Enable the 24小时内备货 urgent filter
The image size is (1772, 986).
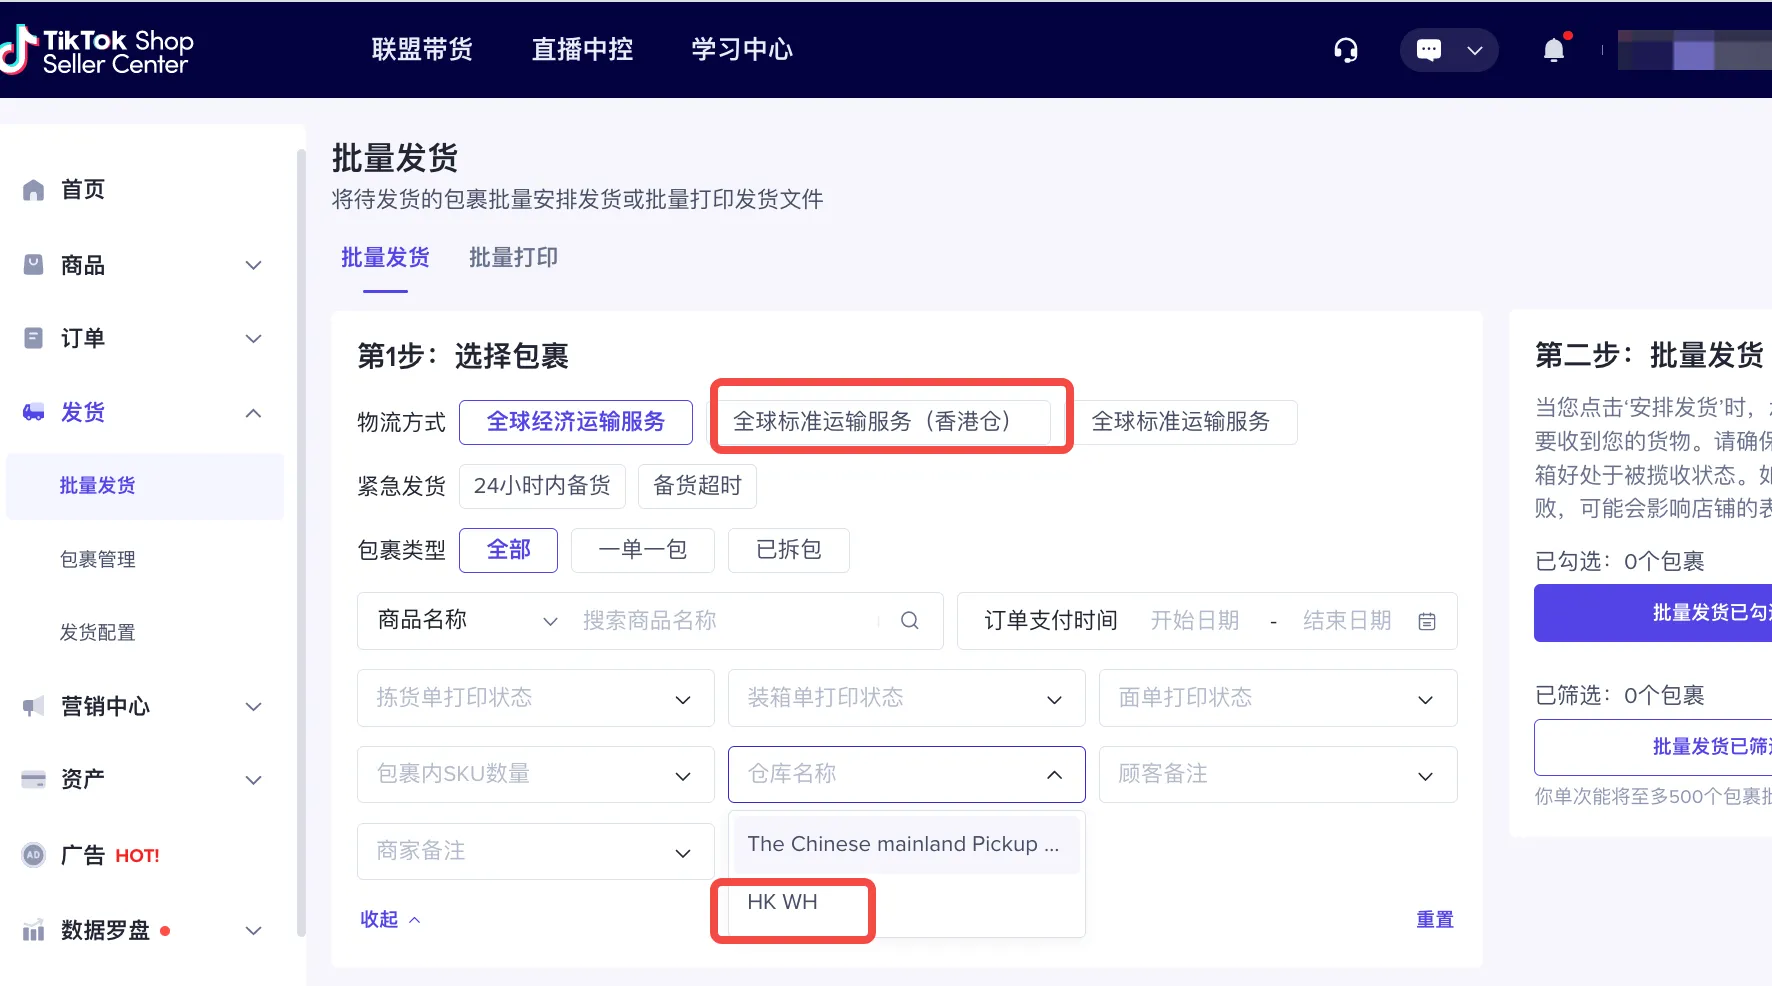[541, 486]
